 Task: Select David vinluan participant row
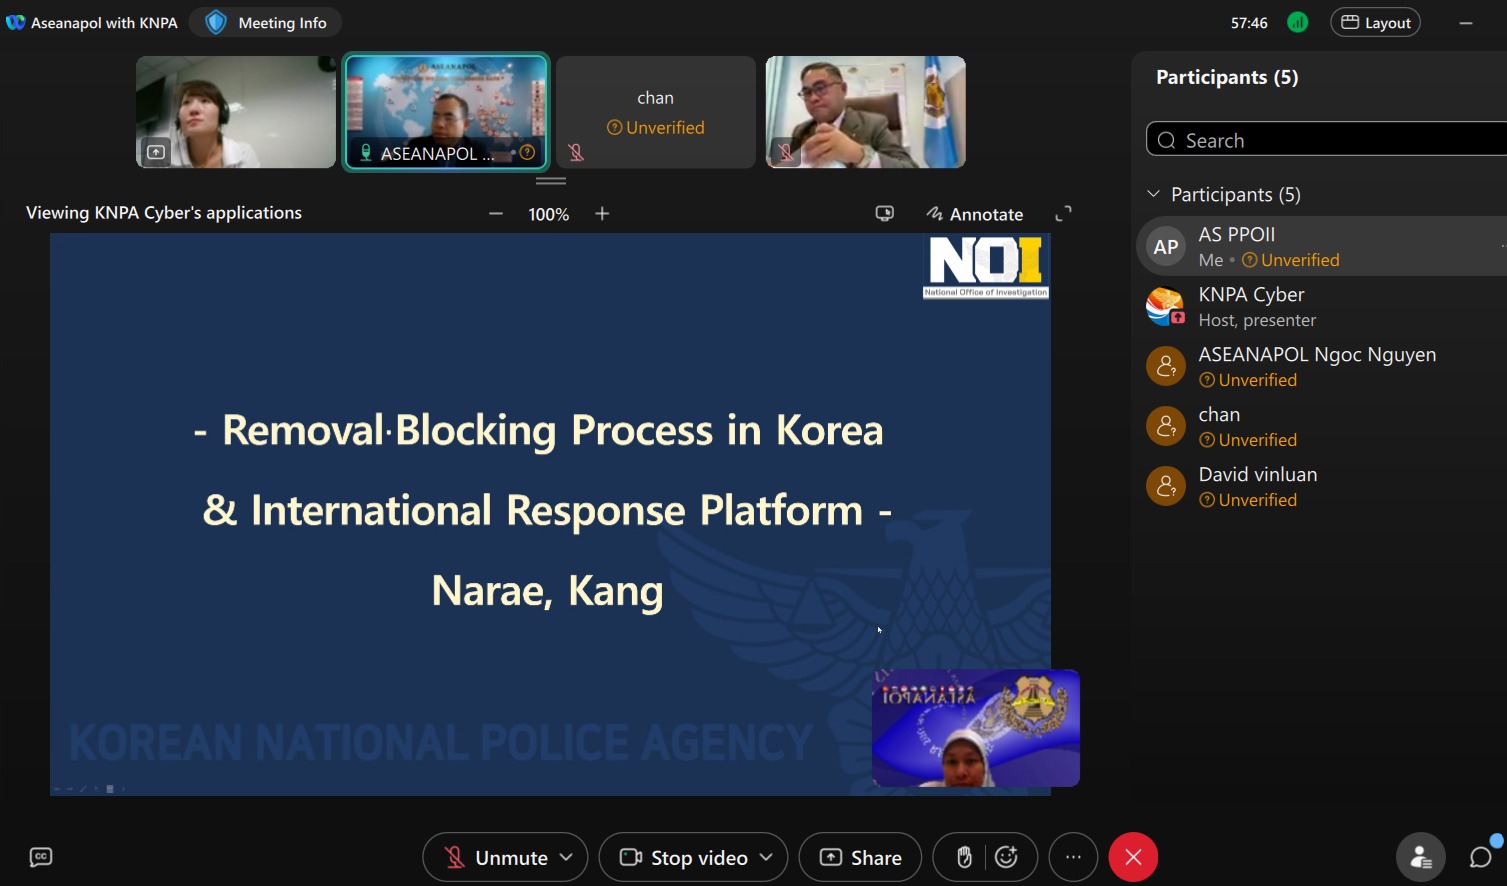coord(1322,486)
